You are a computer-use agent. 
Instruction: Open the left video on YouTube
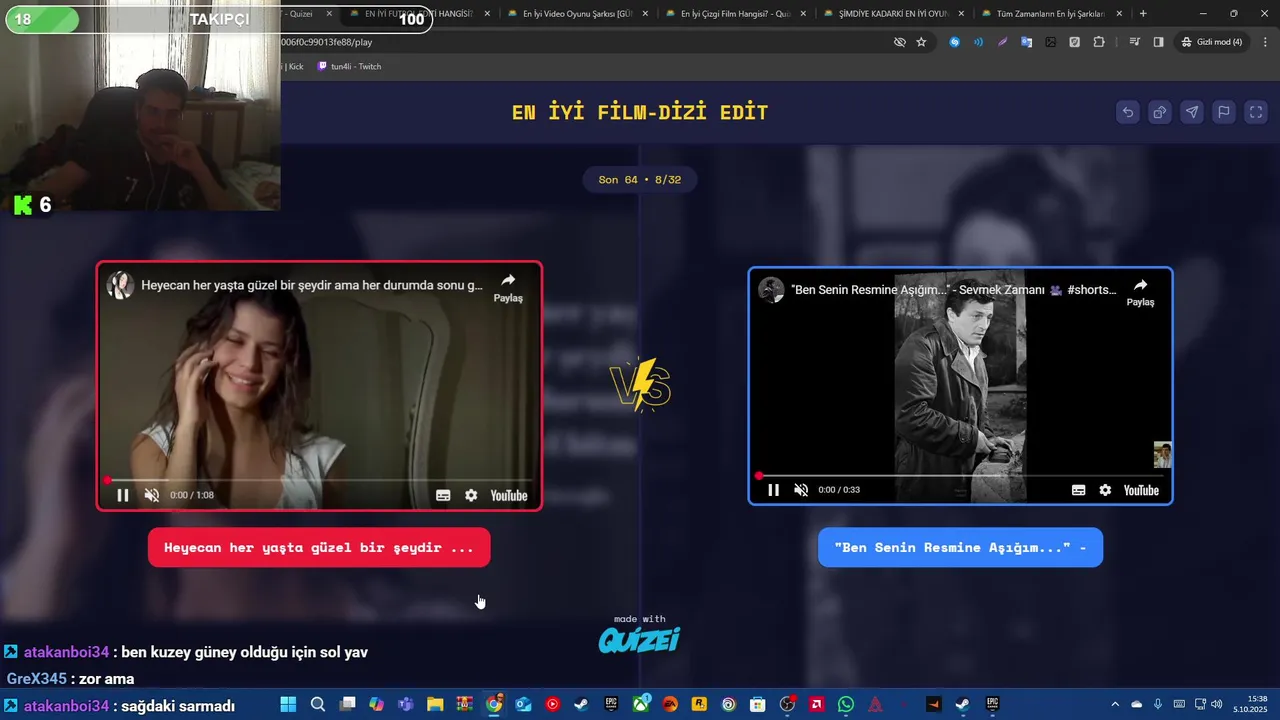[x=509, y=495]
